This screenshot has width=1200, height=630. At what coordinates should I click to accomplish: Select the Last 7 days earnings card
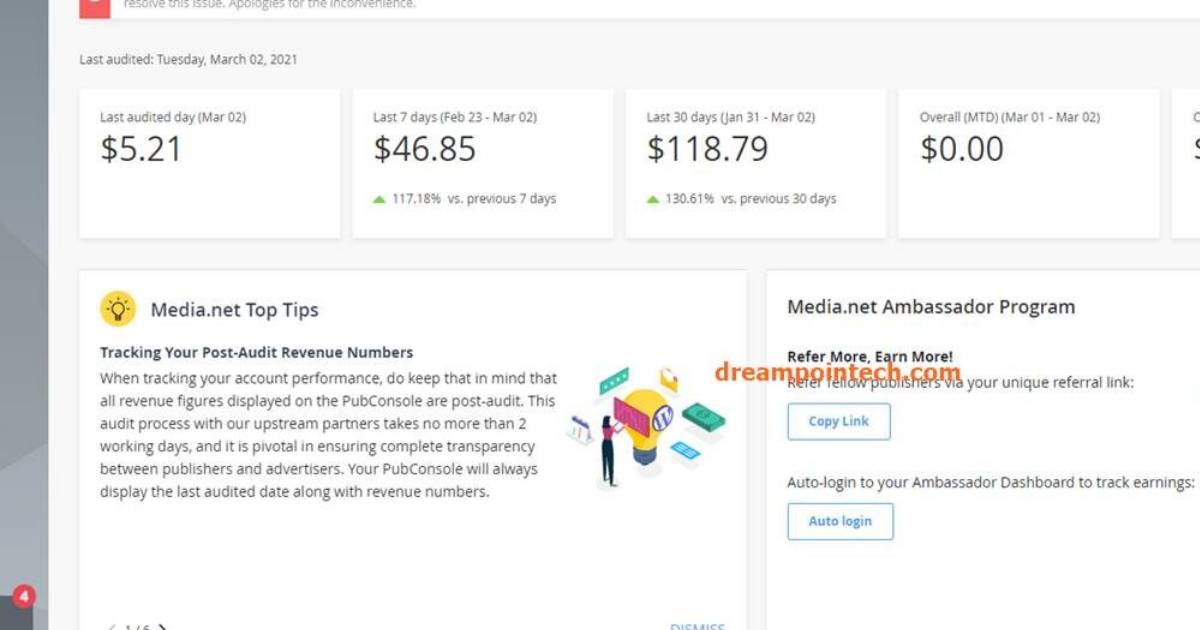tap(481, 160)
